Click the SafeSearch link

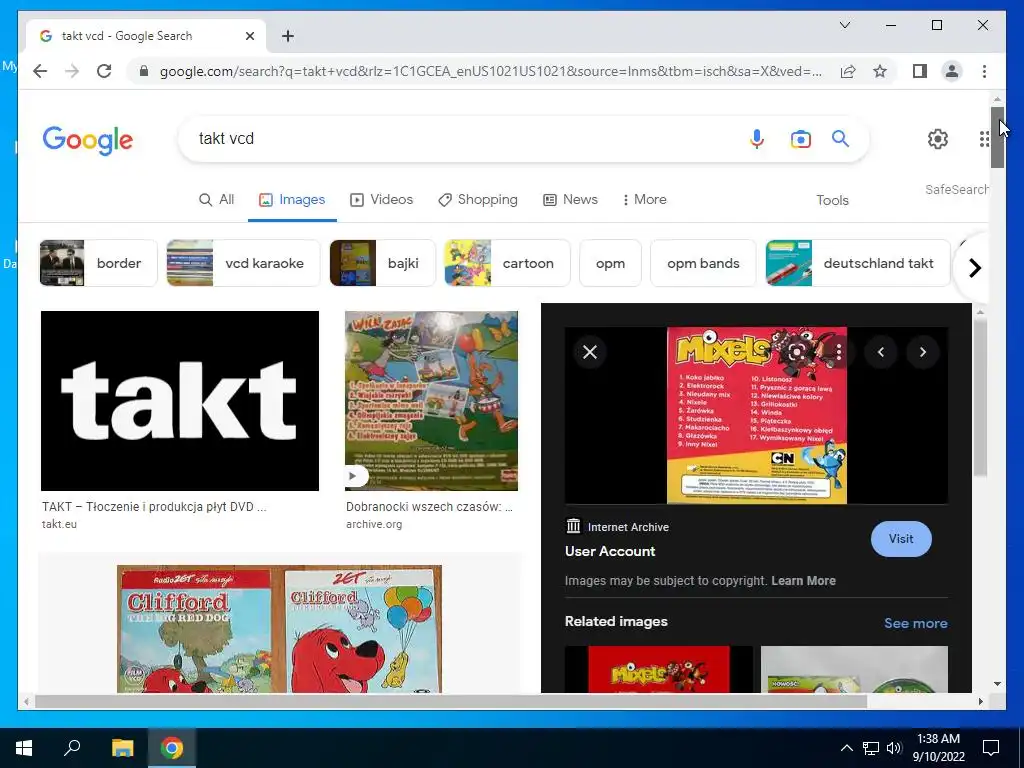click(x=956, y=189)
